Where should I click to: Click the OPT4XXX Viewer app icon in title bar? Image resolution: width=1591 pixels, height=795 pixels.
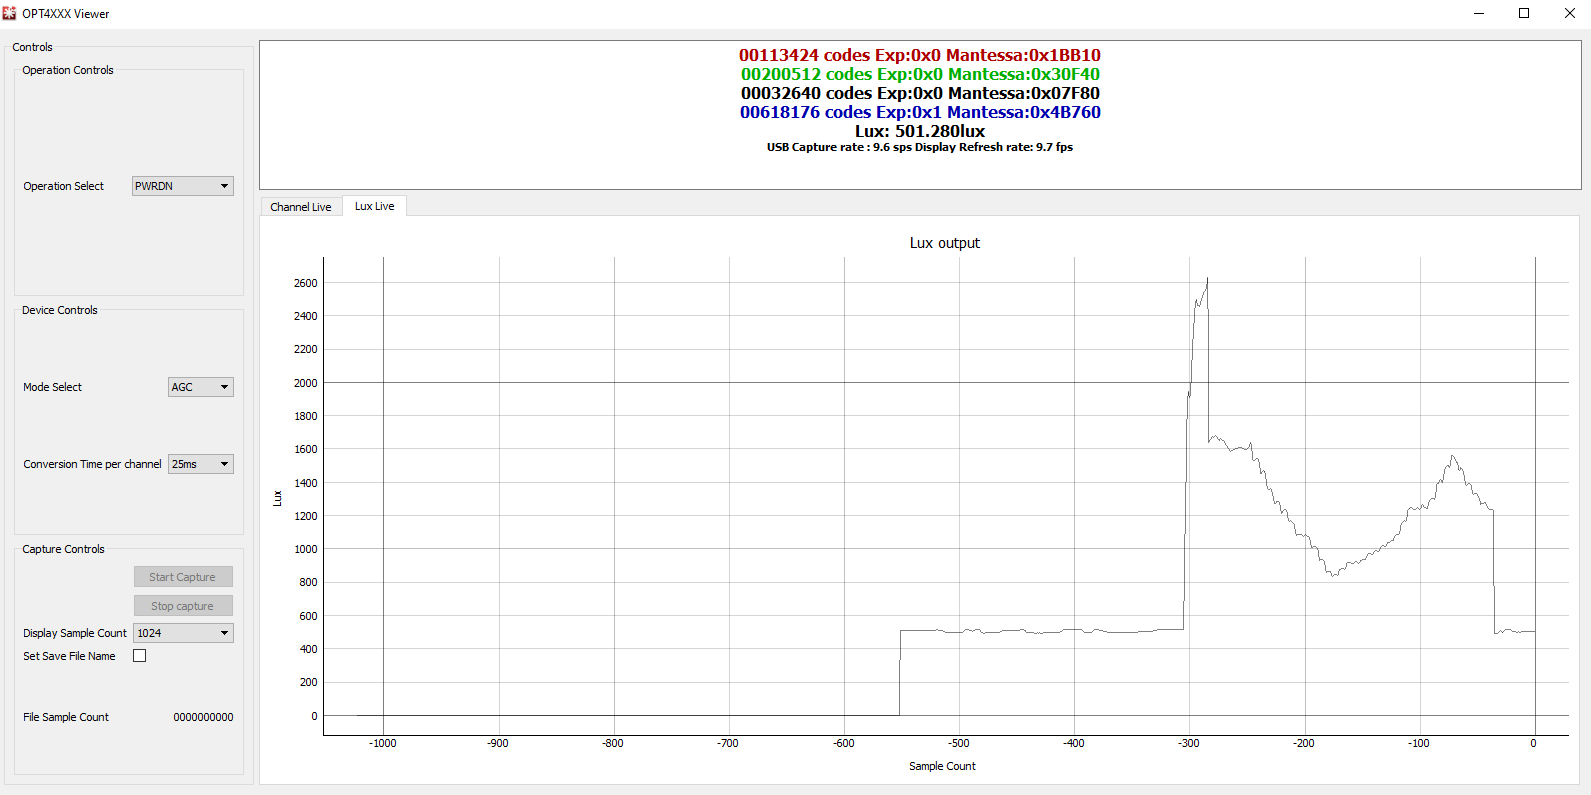(x=10, y=13)
